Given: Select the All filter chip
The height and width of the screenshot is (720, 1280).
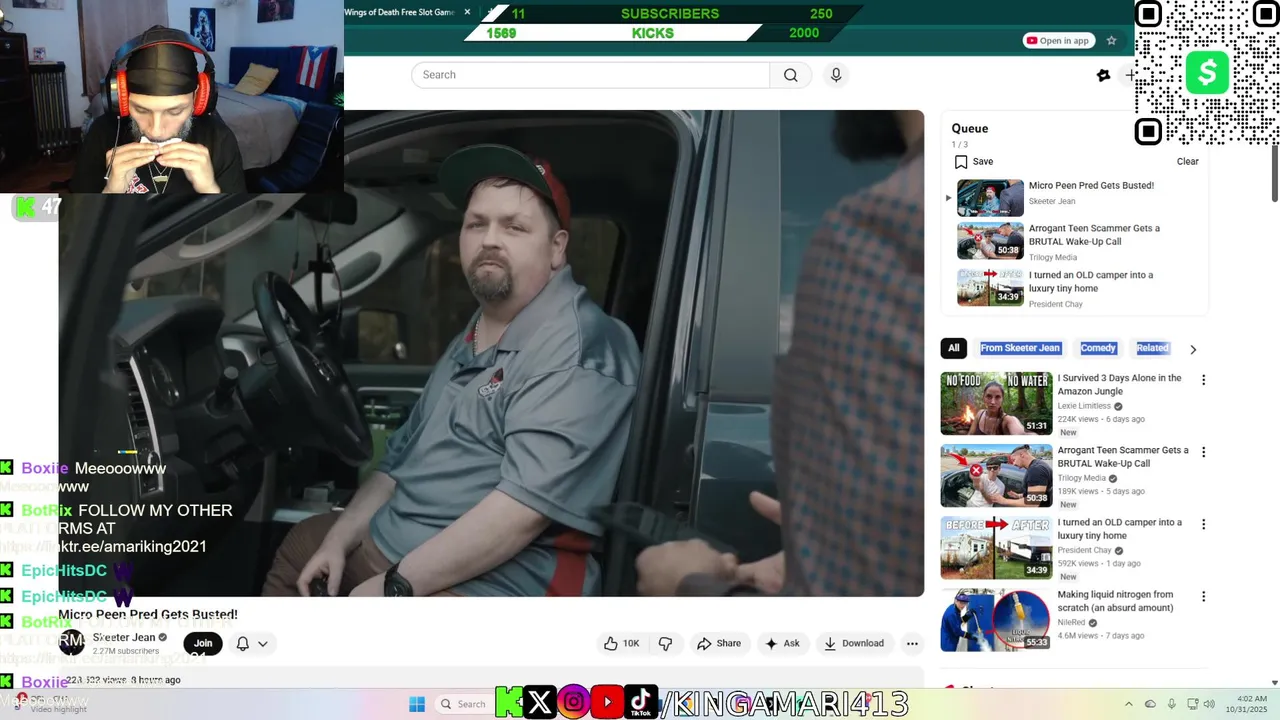Looking at the screenshot, I should click(x=953, y=348).
